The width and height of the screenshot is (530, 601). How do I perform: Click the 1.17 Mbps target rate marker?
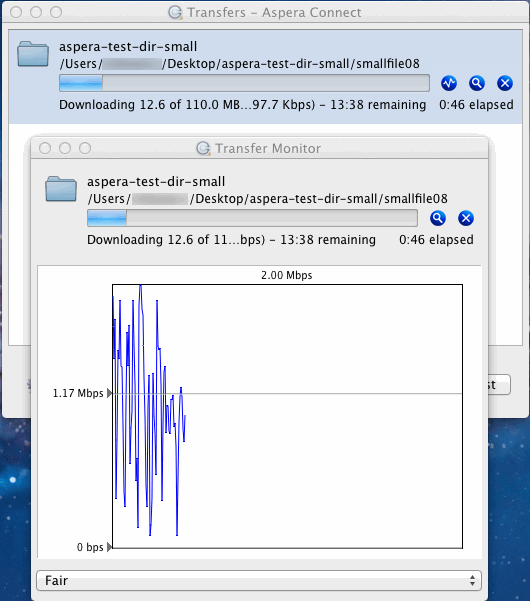pos(109,393)
